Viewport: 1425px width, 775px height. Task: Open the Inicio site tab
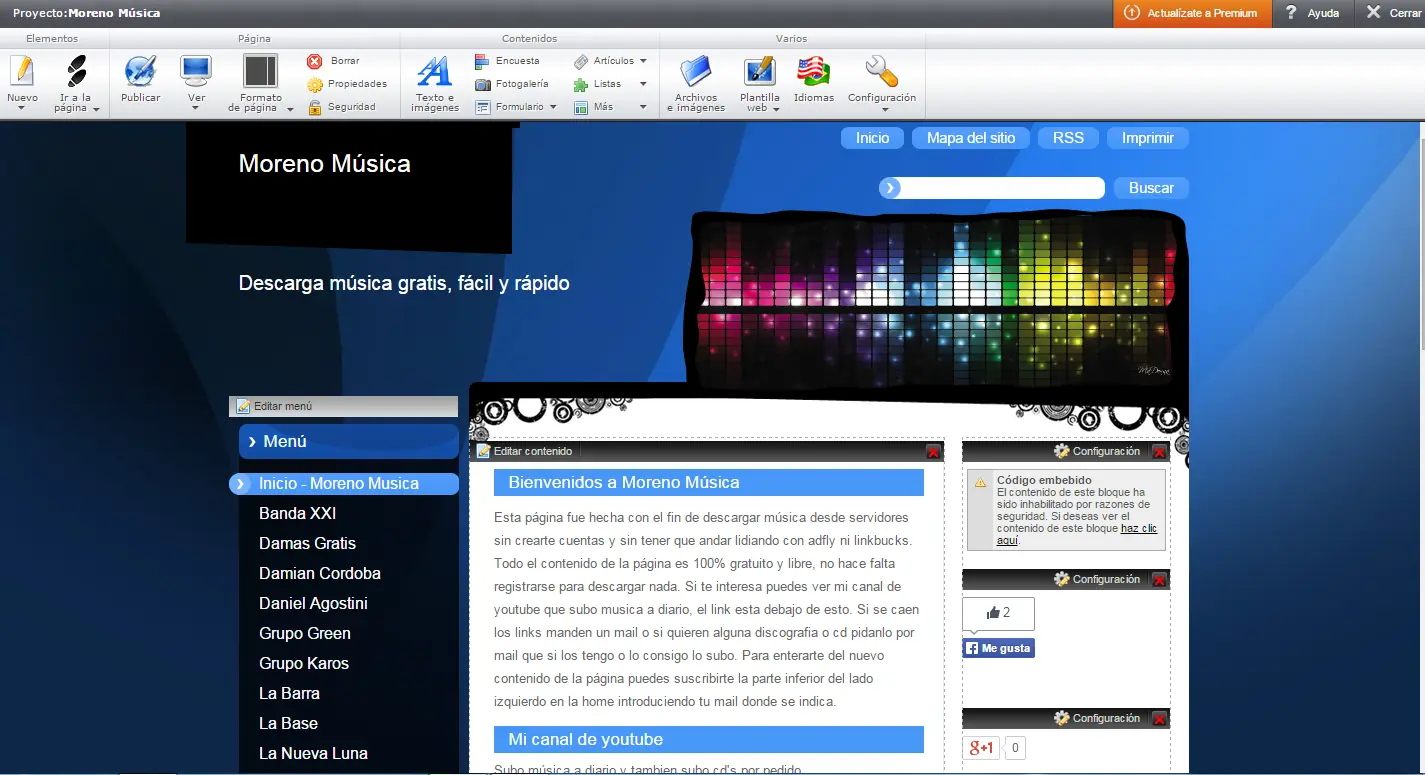point(872,138)
